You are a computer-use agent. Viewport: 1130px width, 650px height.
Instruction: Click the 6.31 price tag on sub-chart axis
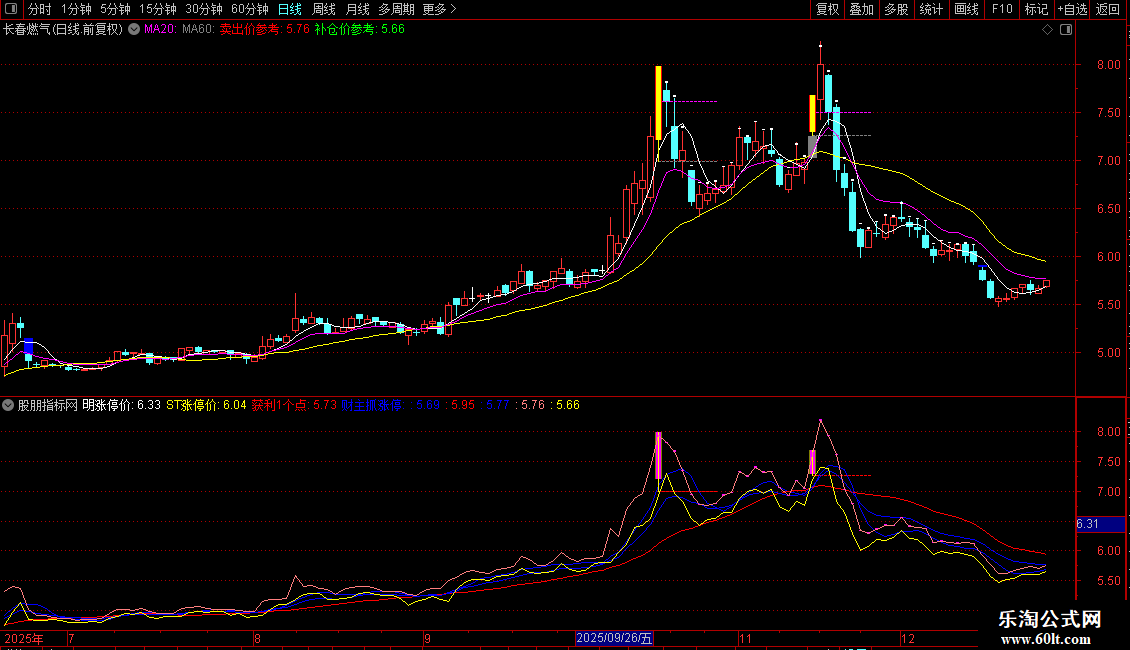click(x=1100, y=524)
